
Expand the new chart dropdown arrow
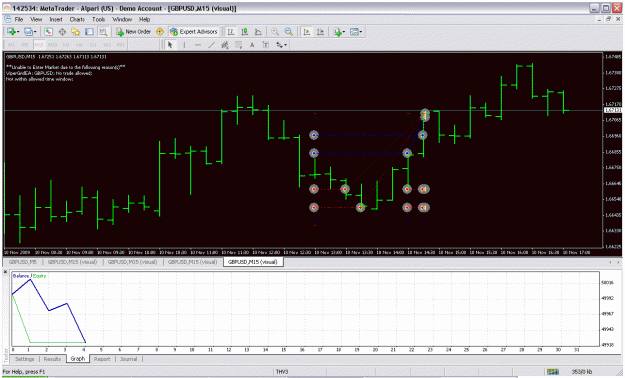(18, 32)
